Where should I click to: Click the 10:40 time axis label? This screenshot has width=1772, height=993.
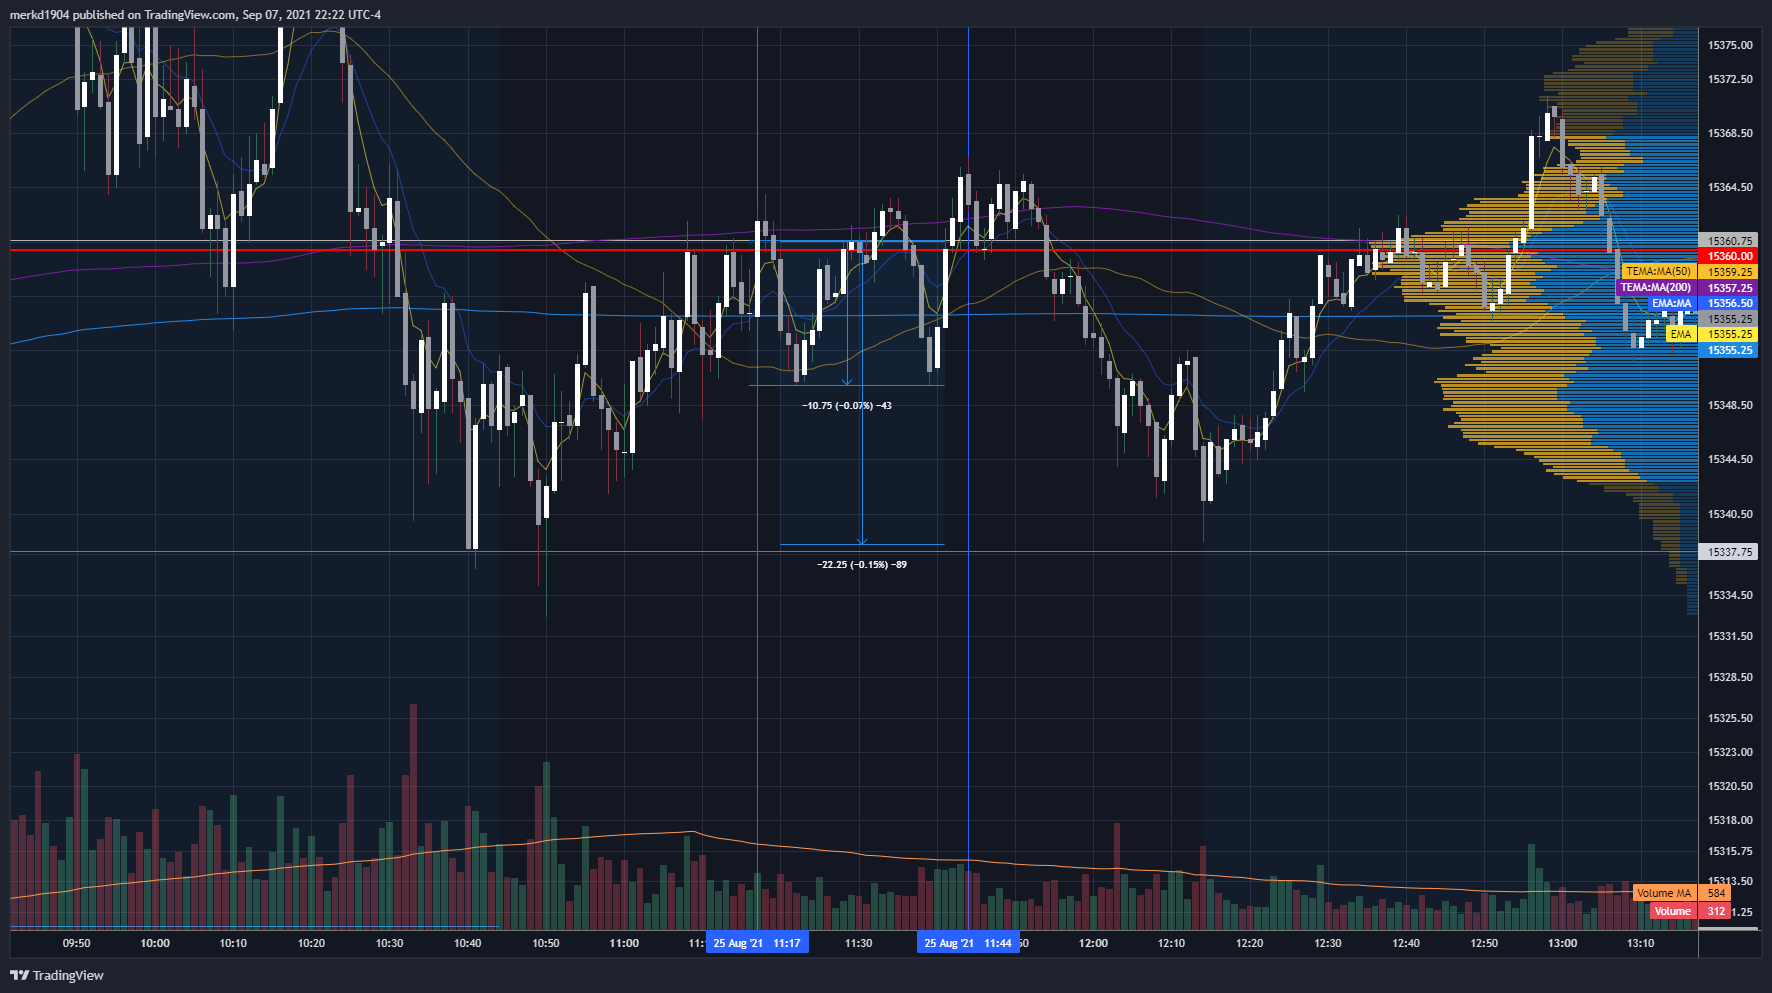coord(467,943)
